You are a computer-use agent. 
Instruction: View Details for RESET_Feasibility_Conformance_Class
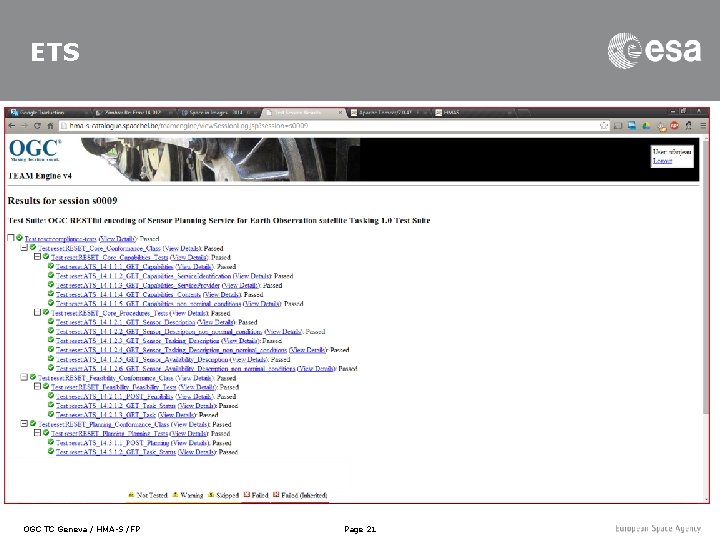(x=195, y=378)
